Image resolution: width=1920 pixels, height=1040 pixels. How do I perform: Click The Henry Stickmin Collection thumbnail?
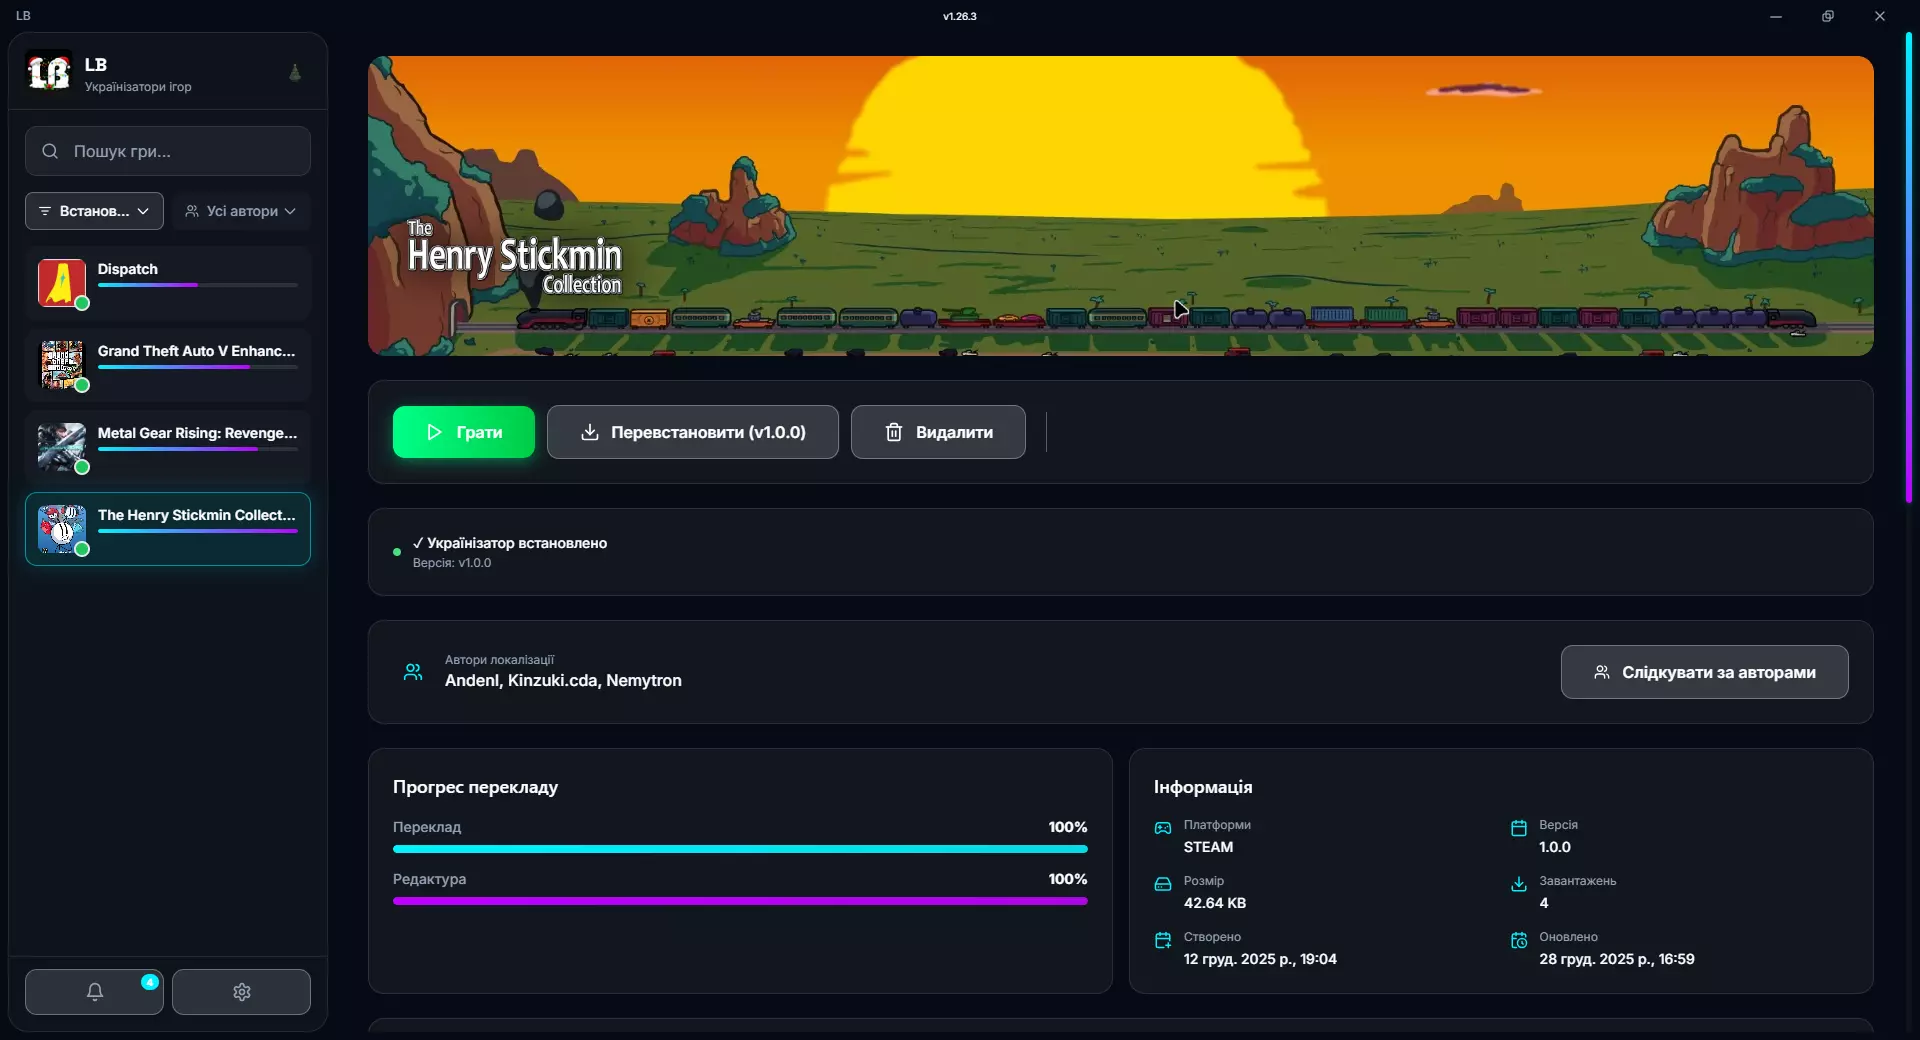tap(62, 529)
